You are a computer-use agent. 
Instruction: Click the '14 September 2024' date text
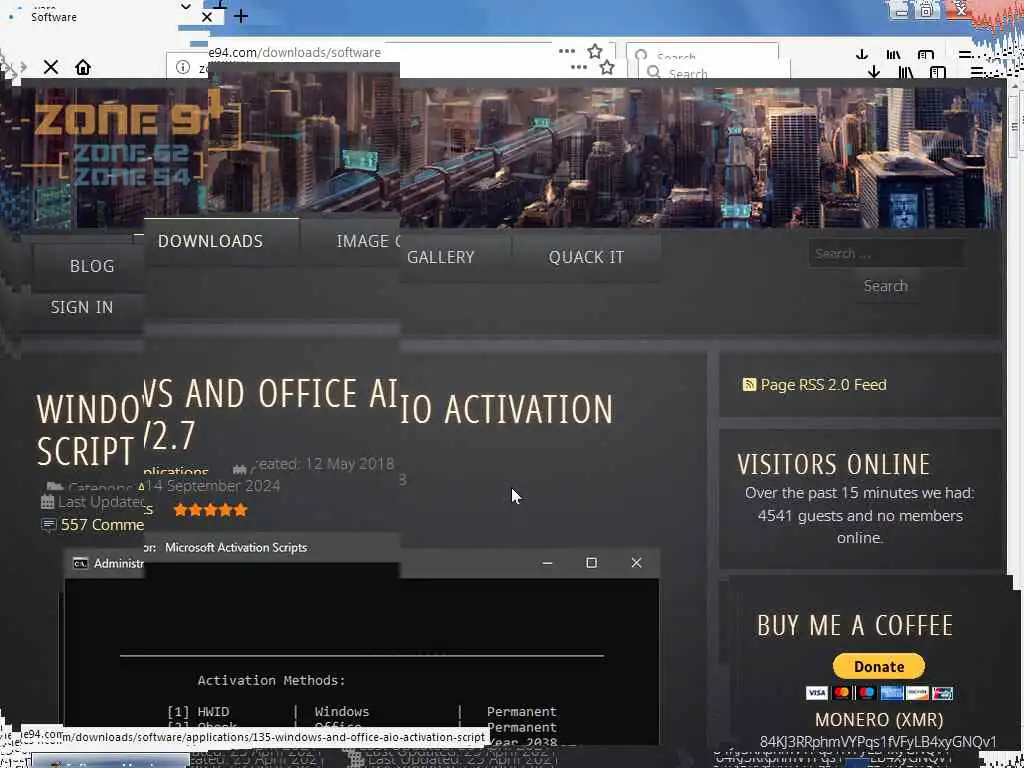click(x=214, y=486)
